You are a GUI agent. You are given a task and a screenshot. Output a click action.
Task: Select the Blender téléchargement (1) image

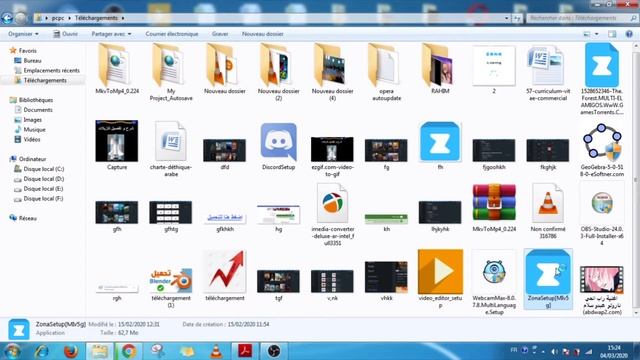click(x=171, y=280)
